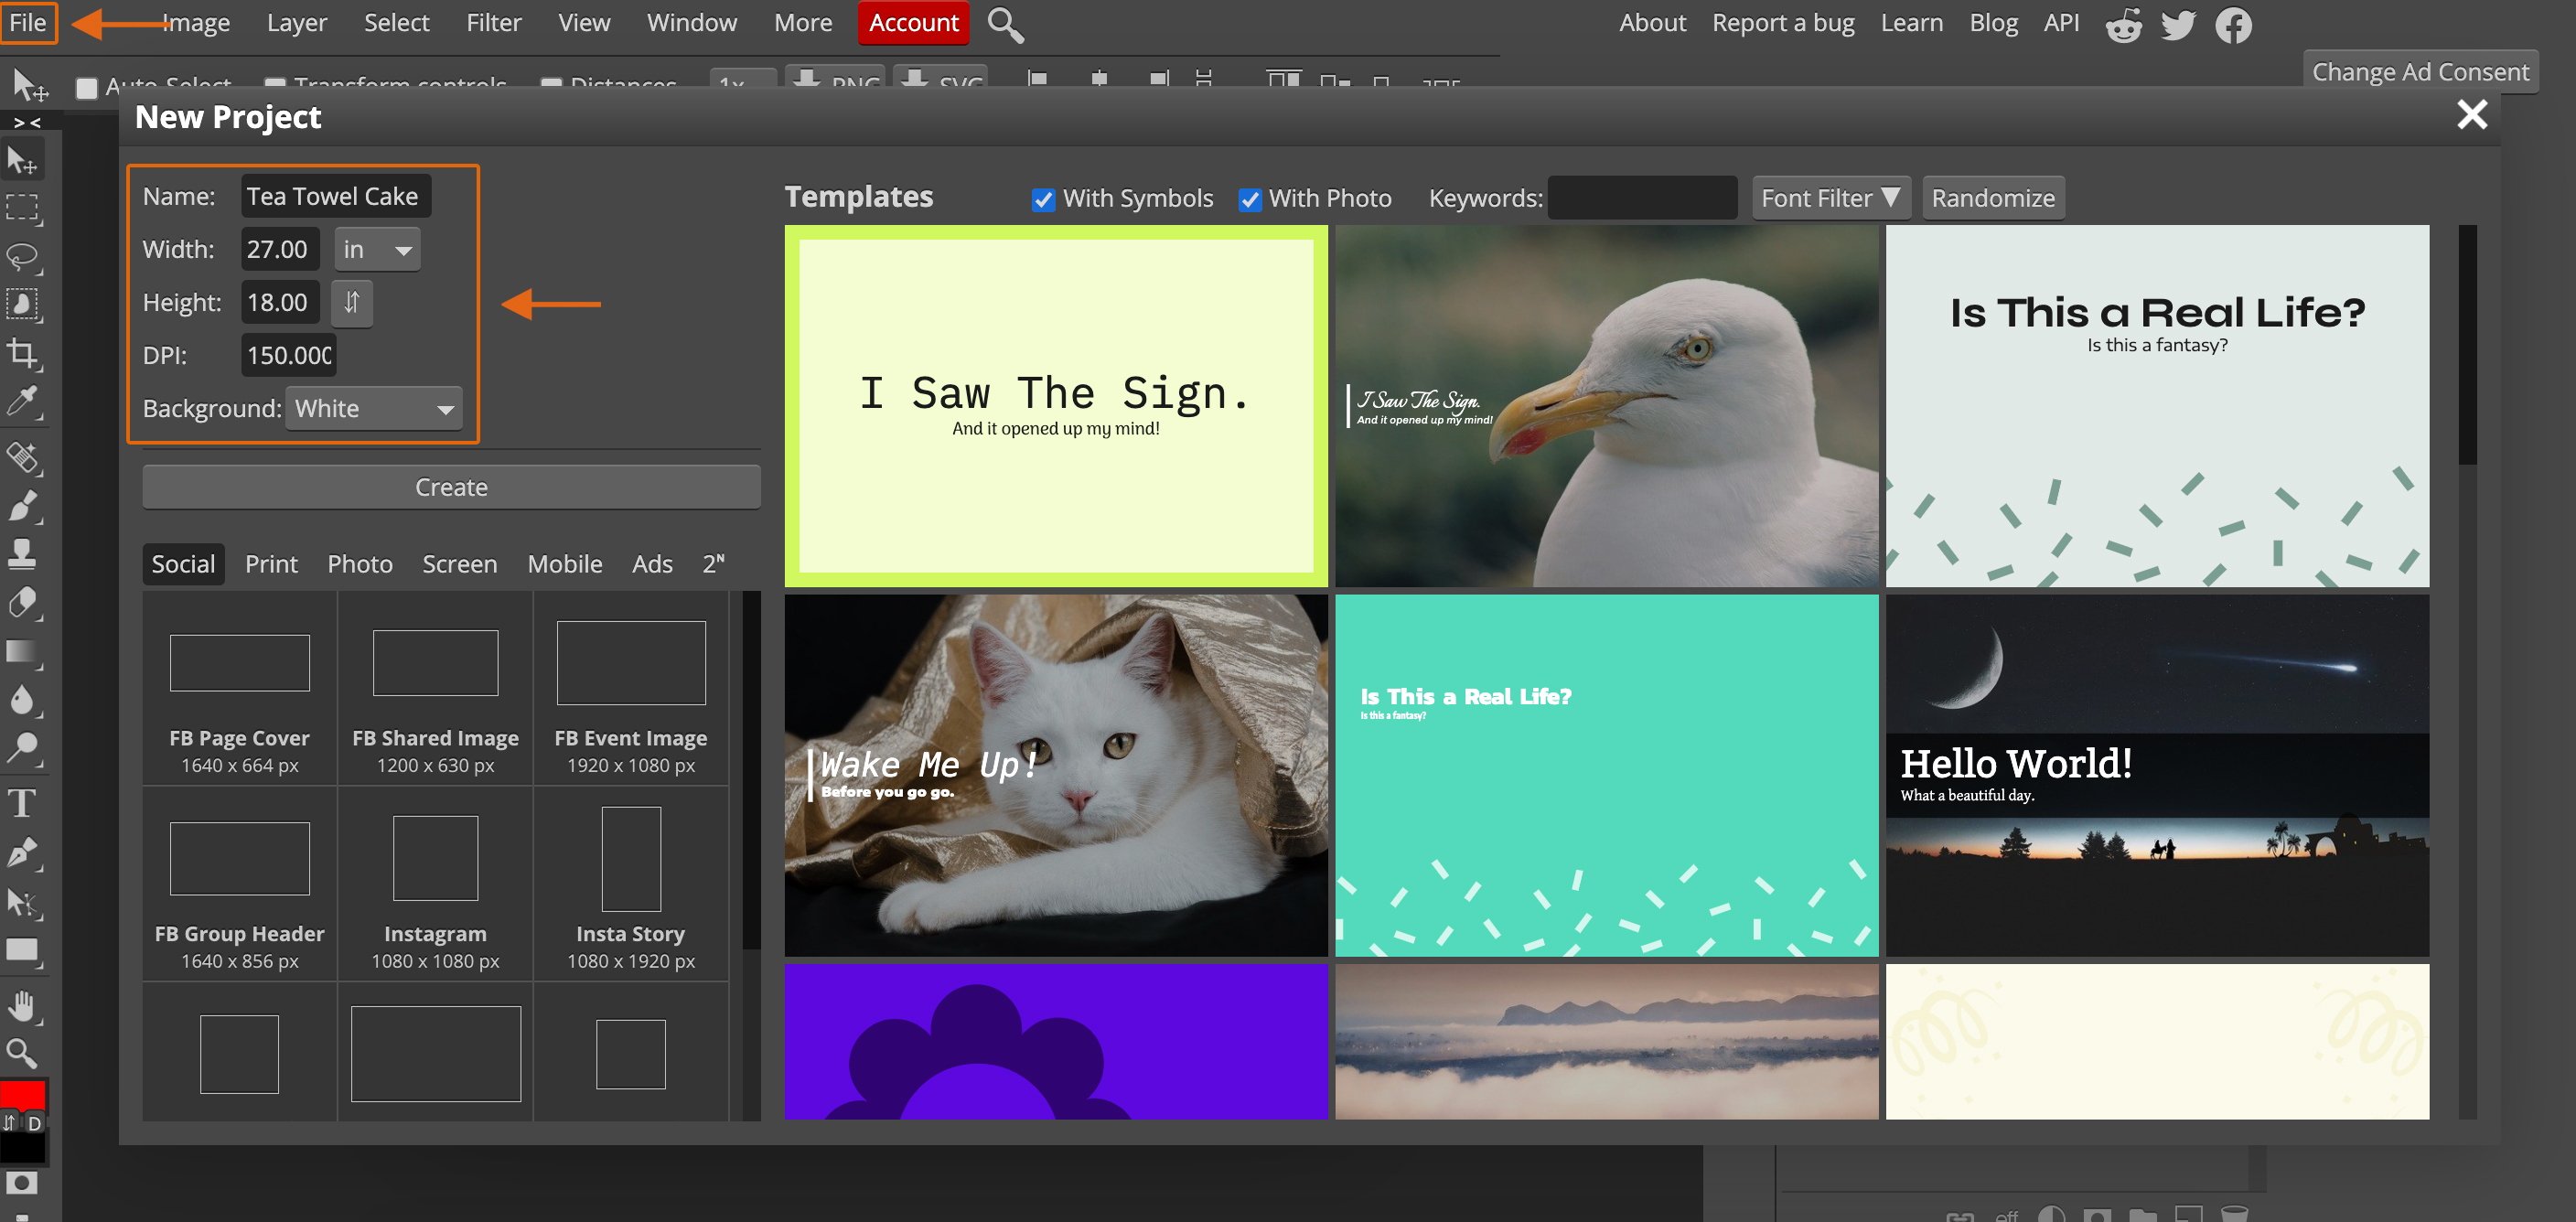Open the Blog link
The image size is (2576, 1222).
(x=1993, y=22)
